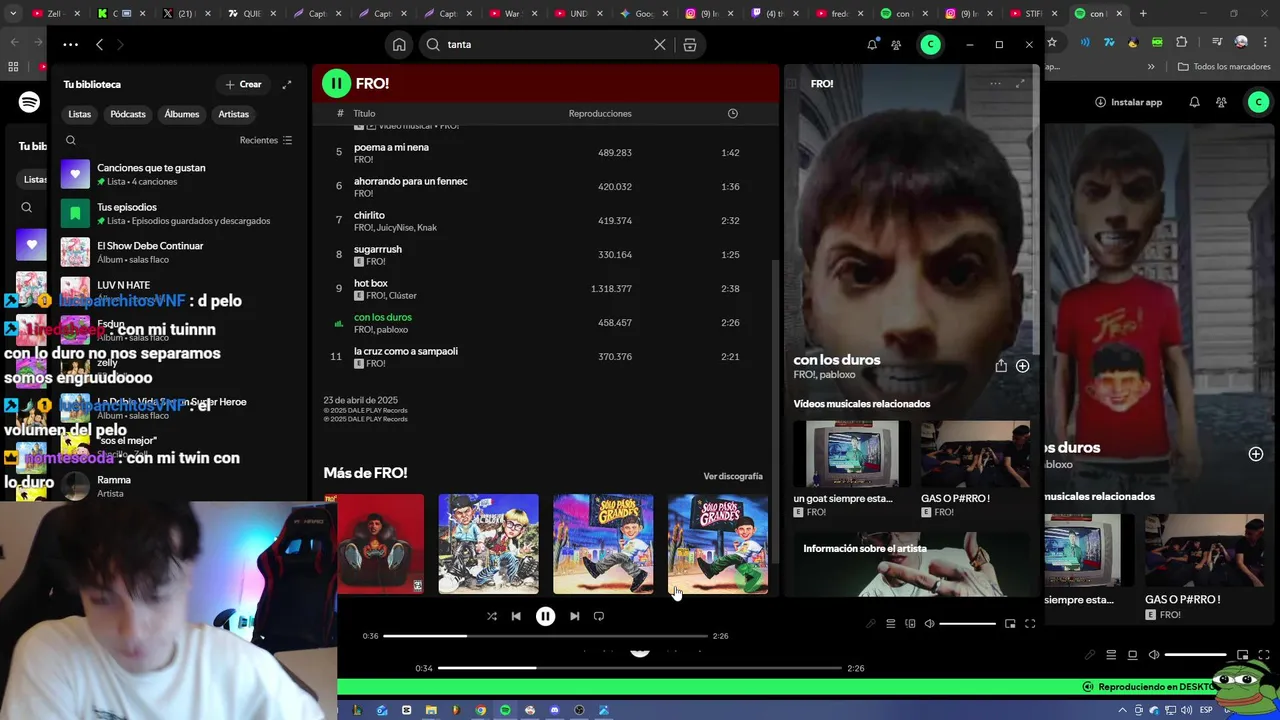The image size is (1280, 720).
Task: Open the second album cover under Más de FRO!
Action: pos(488,544)
